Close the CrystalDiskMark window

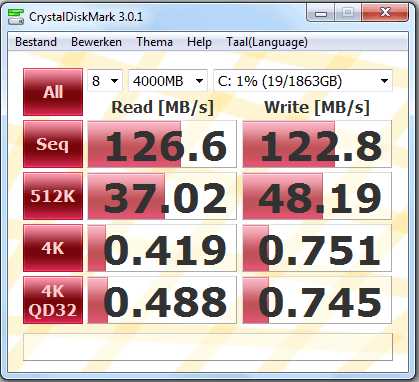click(385, 13)
